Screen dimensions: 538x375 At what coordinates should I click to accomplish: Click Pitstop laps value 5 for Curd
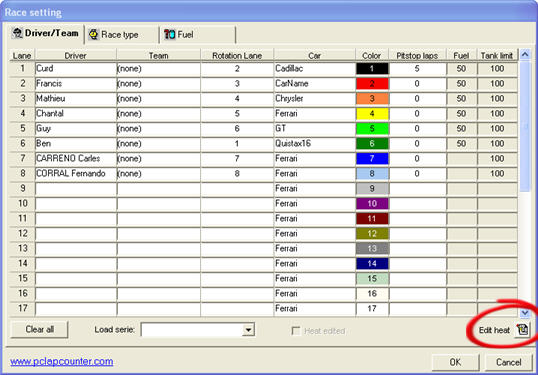click(417, 69)
